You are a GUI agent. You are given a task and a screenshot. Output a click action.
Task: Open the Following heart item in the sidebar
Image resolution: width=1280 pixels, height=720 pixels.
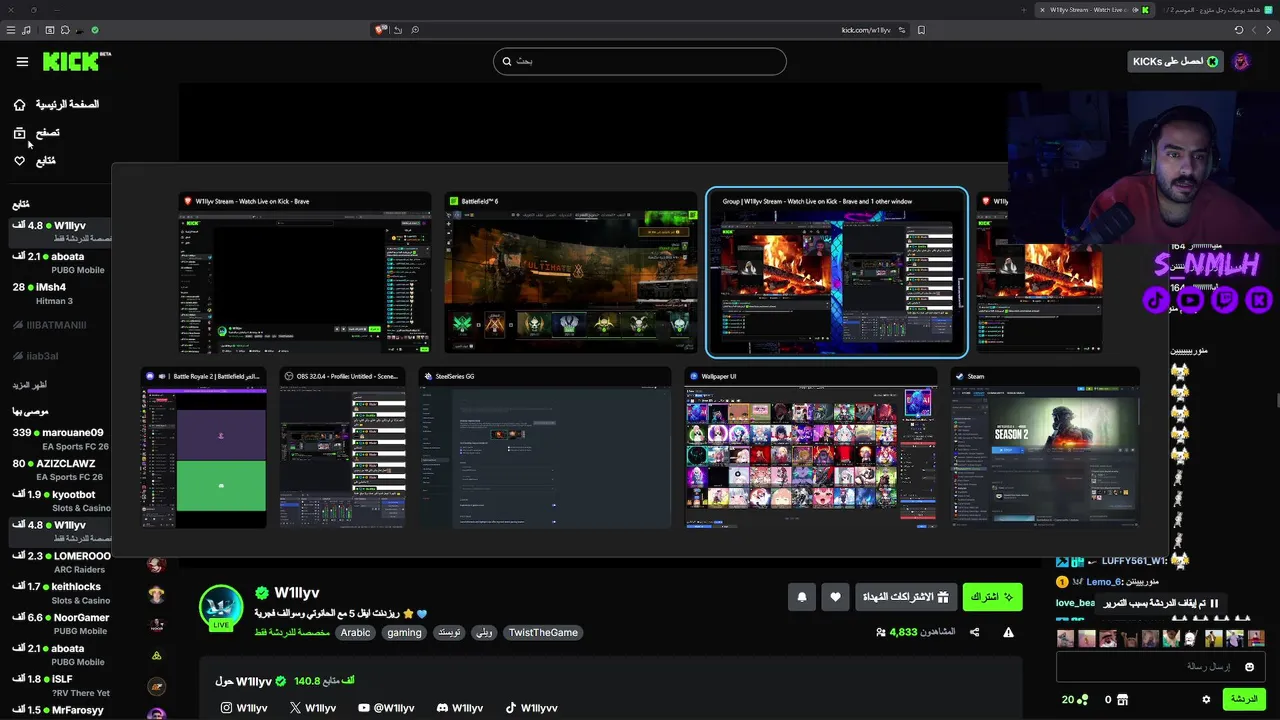[x=35, y=161]
